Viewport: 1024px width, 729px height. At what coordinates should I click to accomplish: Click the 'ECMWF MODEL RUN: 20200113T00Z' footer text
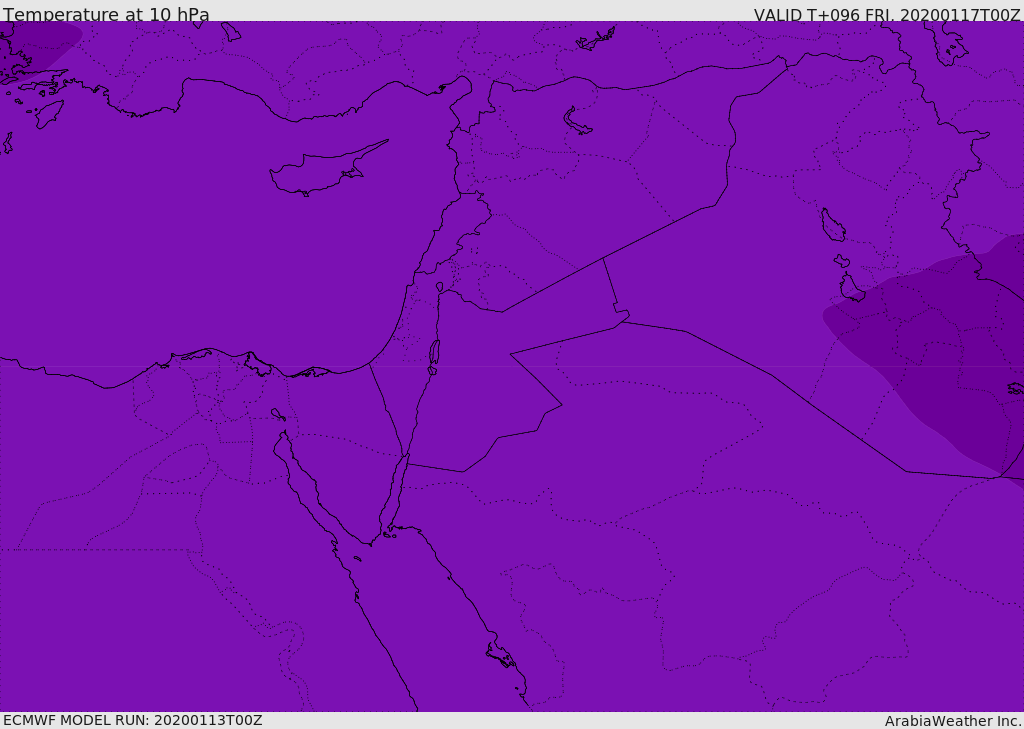pyautogui.click(x=133, y=721)
